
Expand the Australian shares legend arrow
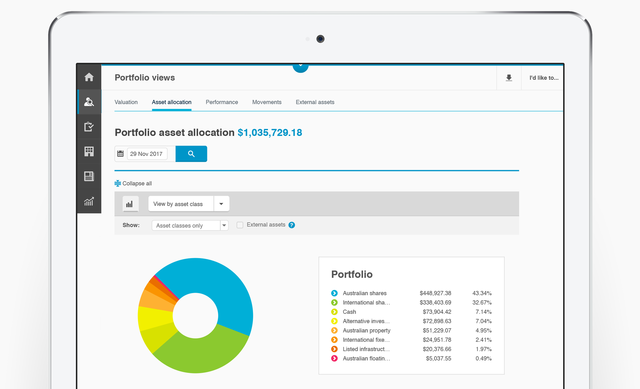tap(334, 293)
